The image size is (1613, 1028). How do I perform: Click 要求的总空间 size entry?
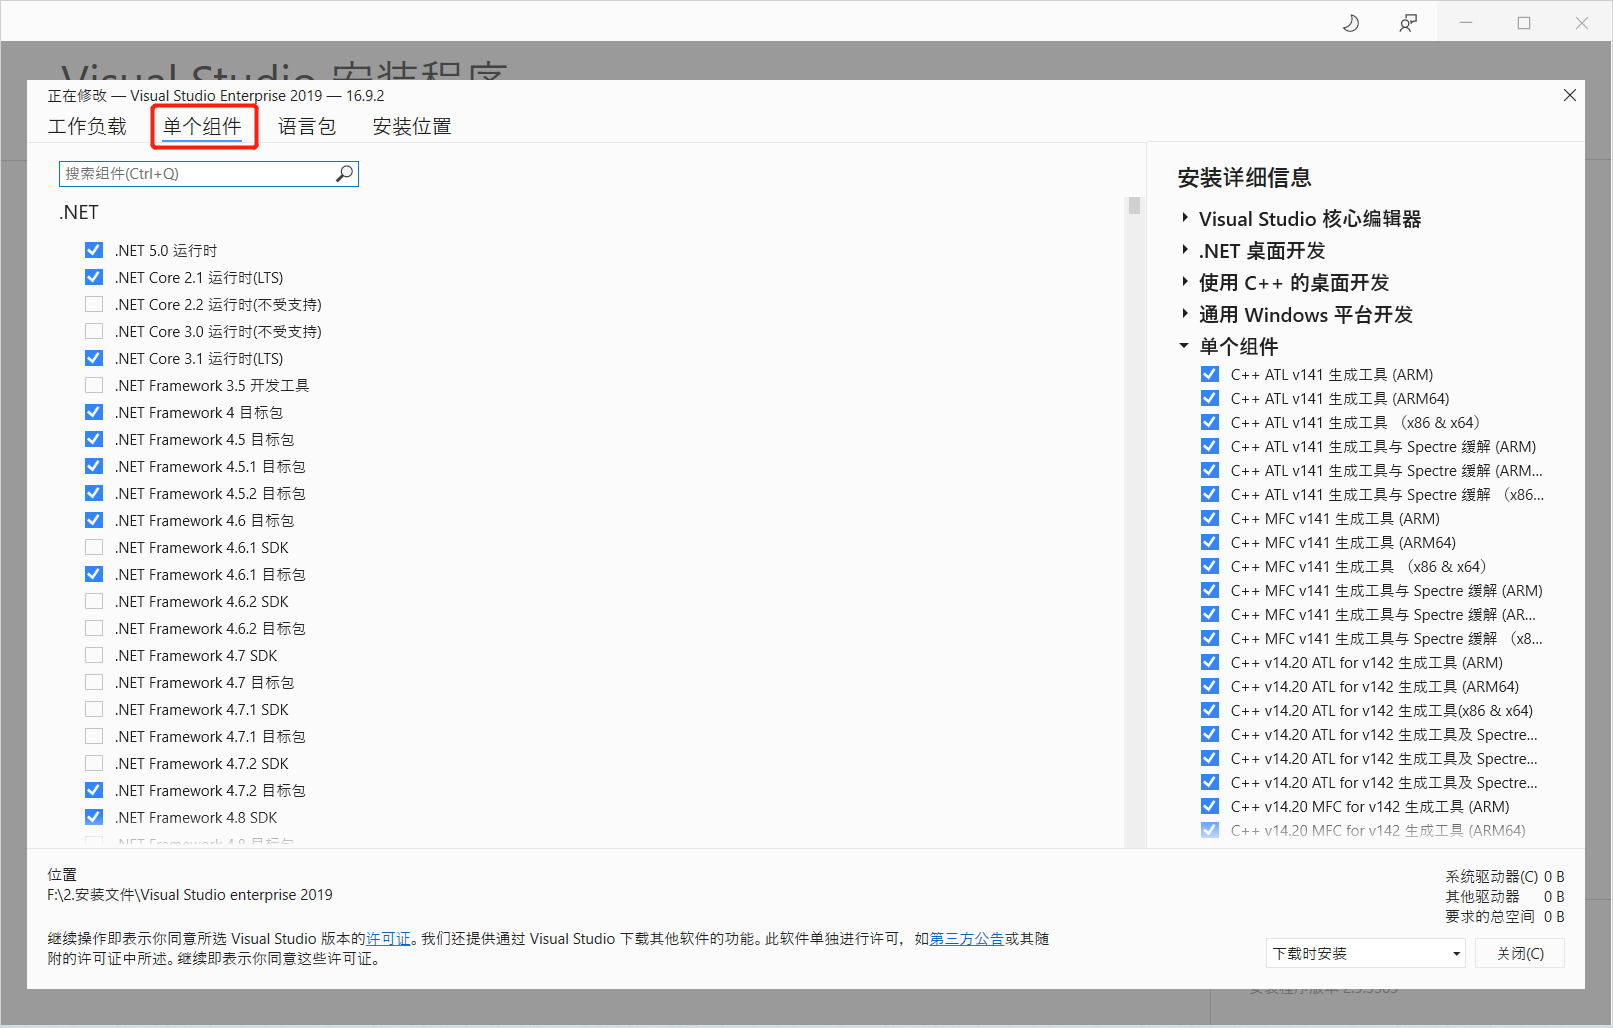pos(1504,916)
